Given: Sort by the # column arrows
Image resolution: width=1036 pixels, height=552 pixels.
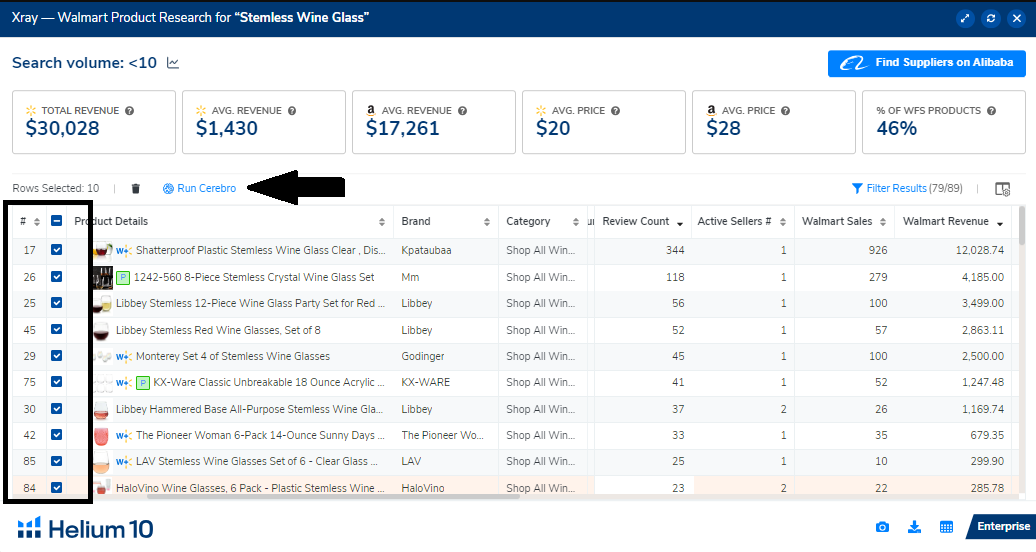Looking at the screenshot, I should coord(37,222).
